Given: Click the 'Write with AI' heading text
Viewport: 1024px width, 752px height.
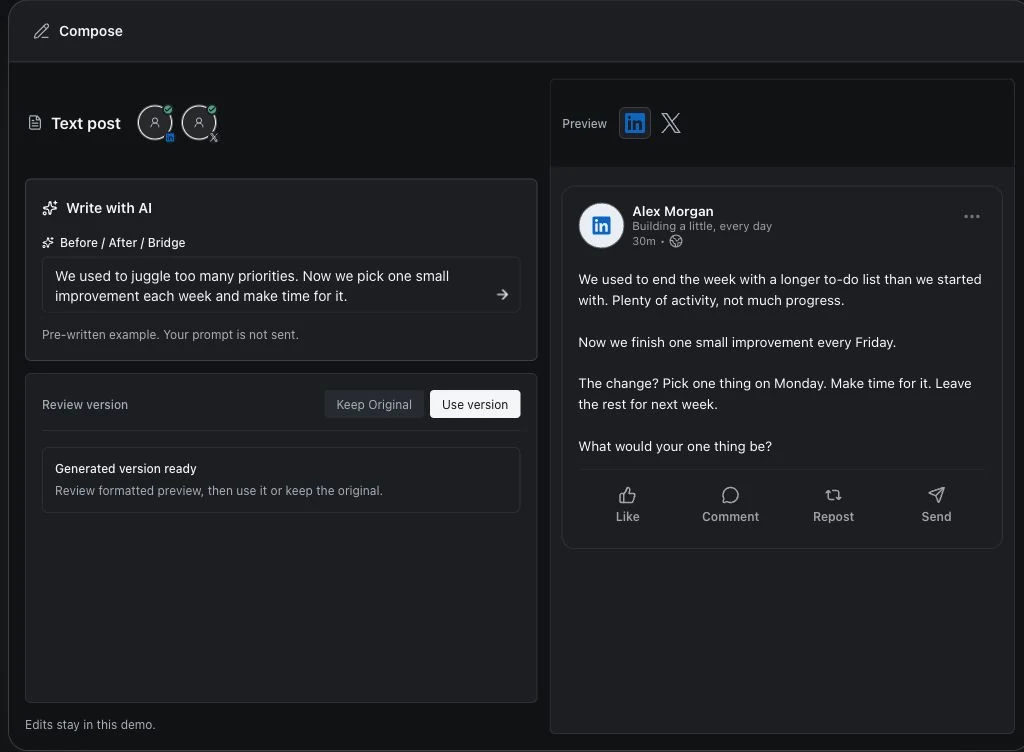Looking at the screenshot, I should (109, 208).
